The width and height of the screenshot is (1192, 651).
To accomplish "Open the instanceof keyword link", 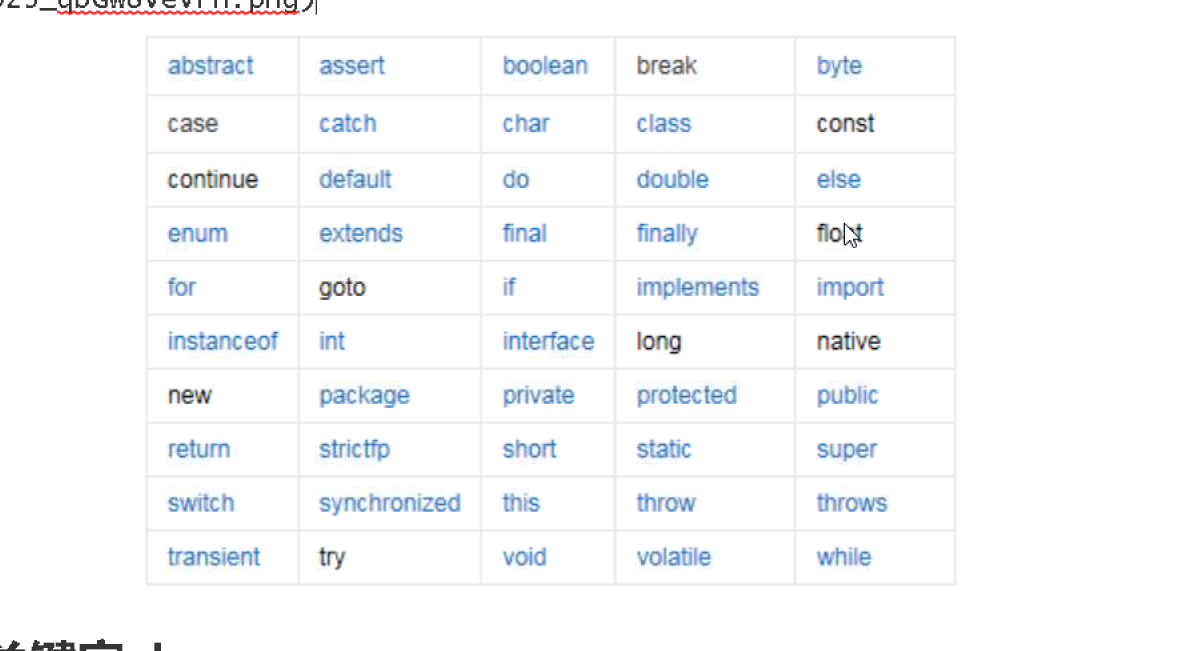I will click(223, 341).
